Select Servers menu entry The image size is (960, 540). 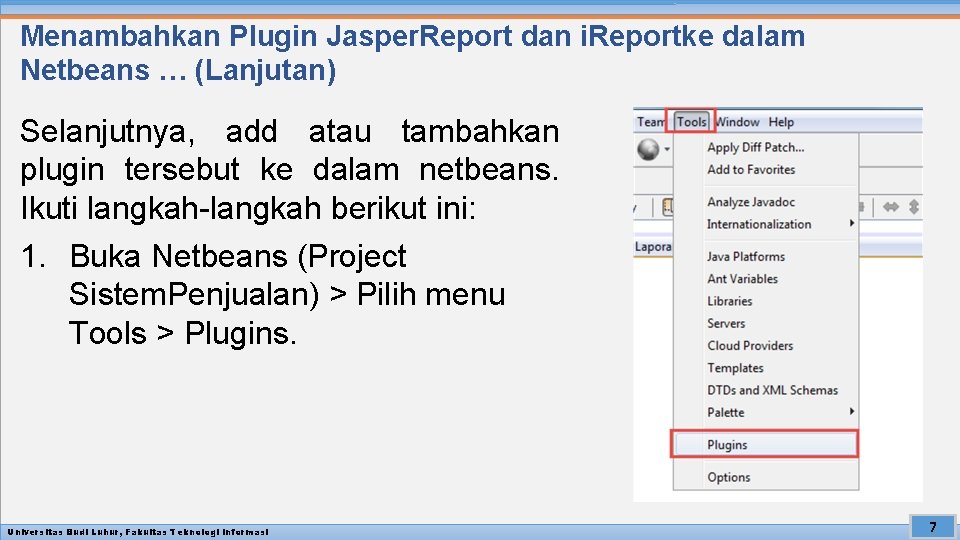[x=765, y=323]
